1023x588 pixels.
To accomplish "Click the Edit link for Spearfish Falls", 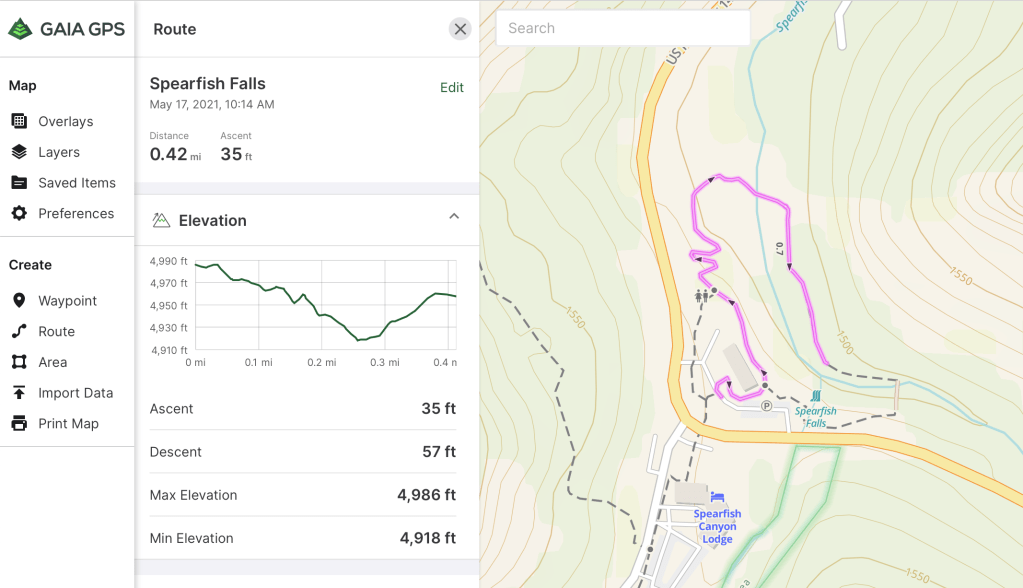I will (452, 88).
